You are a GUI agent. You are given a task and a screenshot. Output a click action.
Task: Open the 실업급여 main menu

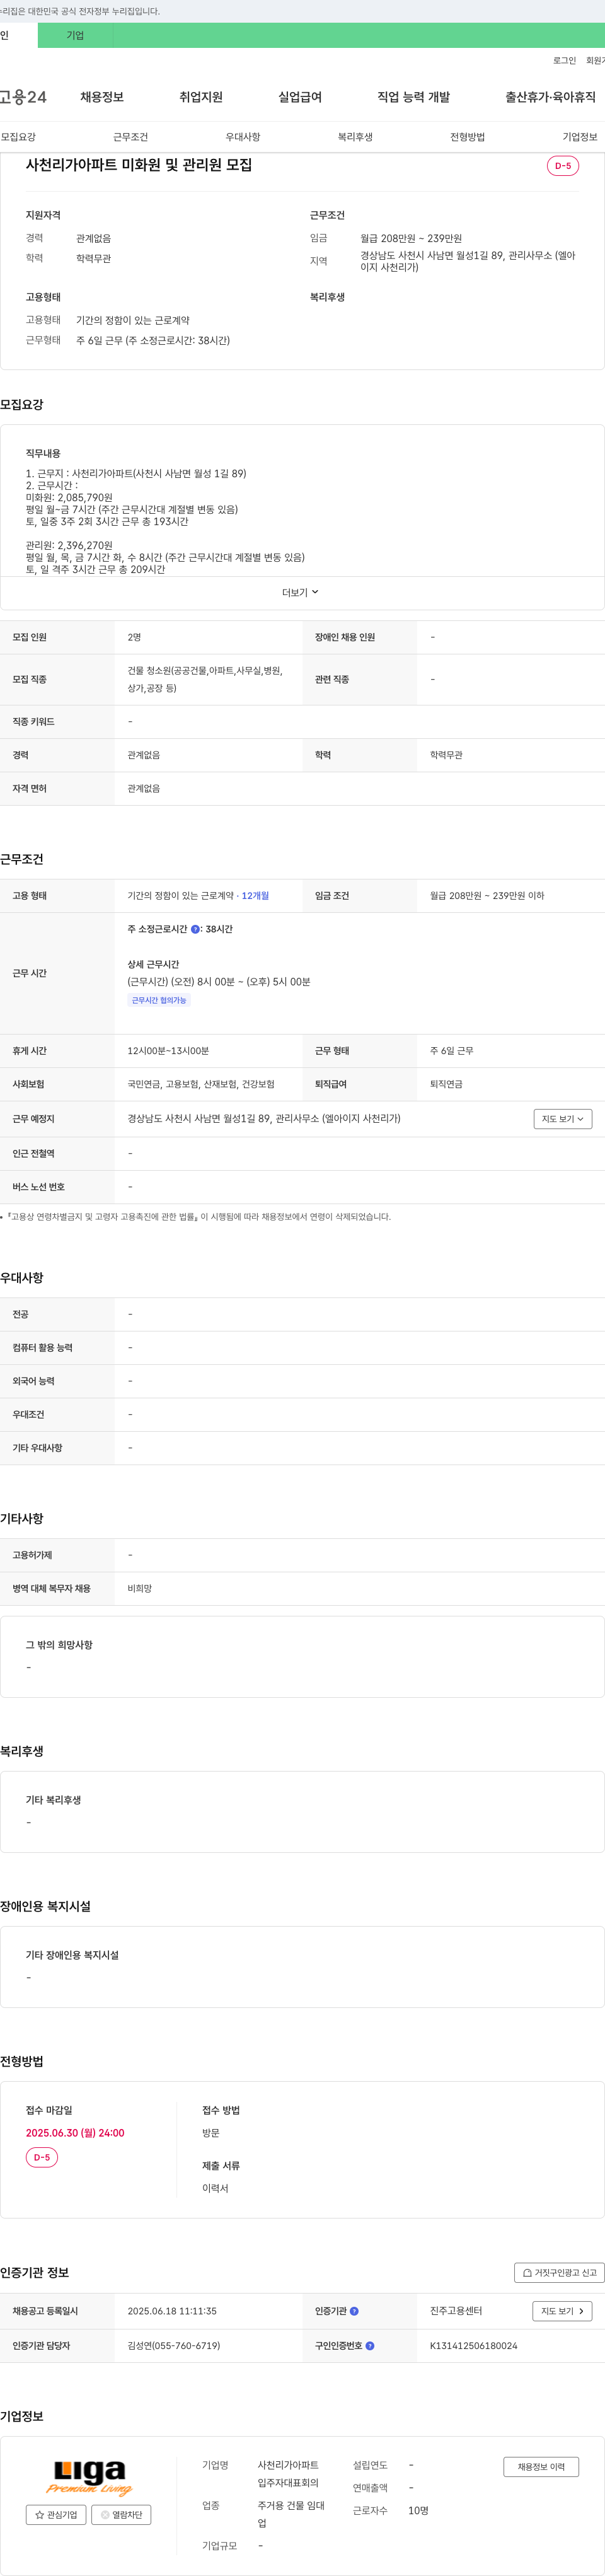(x=300, y=97)
